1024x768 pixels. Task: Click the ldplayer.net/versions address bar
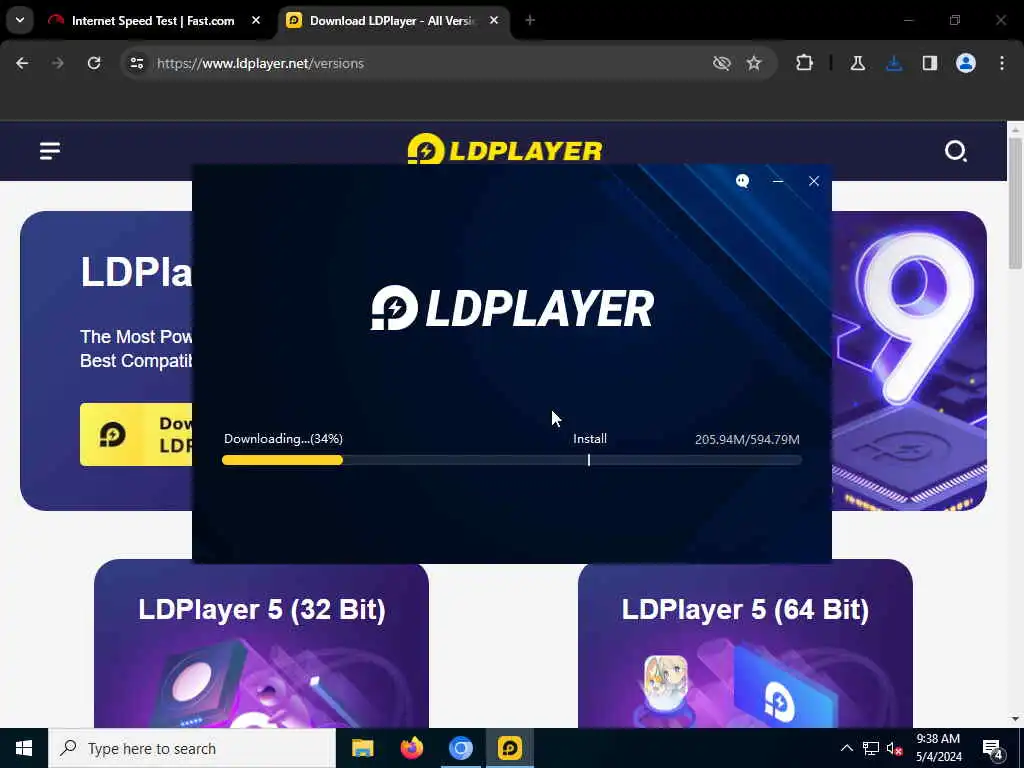418,63
